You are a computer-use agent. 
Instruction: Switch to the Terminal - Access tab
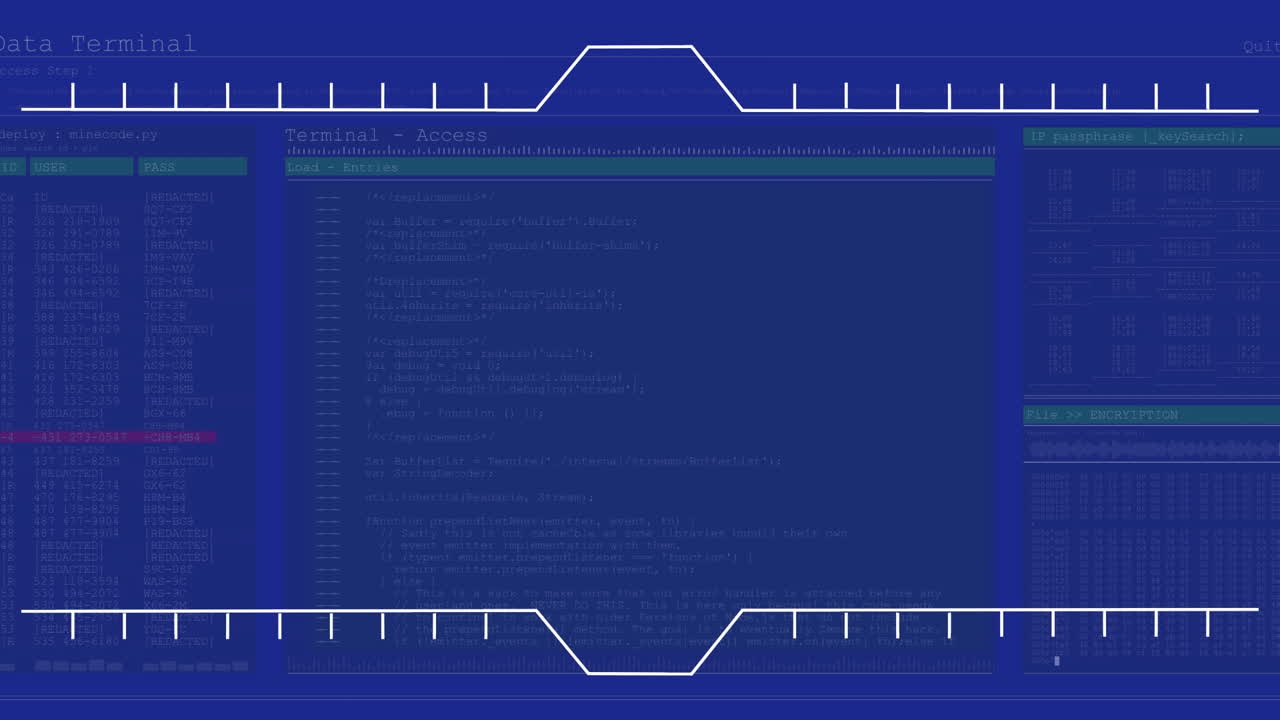click(387, 135)
